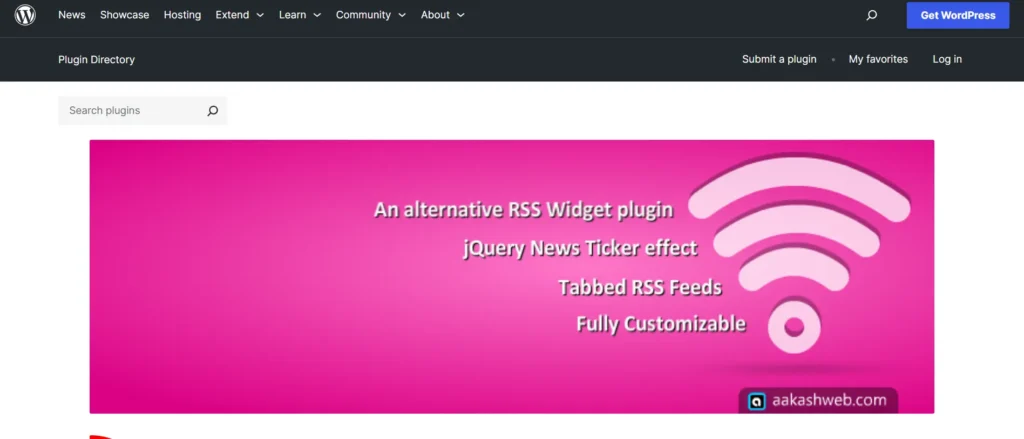This screenshot has height=439, width=1024.
Task: Expand the Extend menu chevron
Action: click(260, 15)
